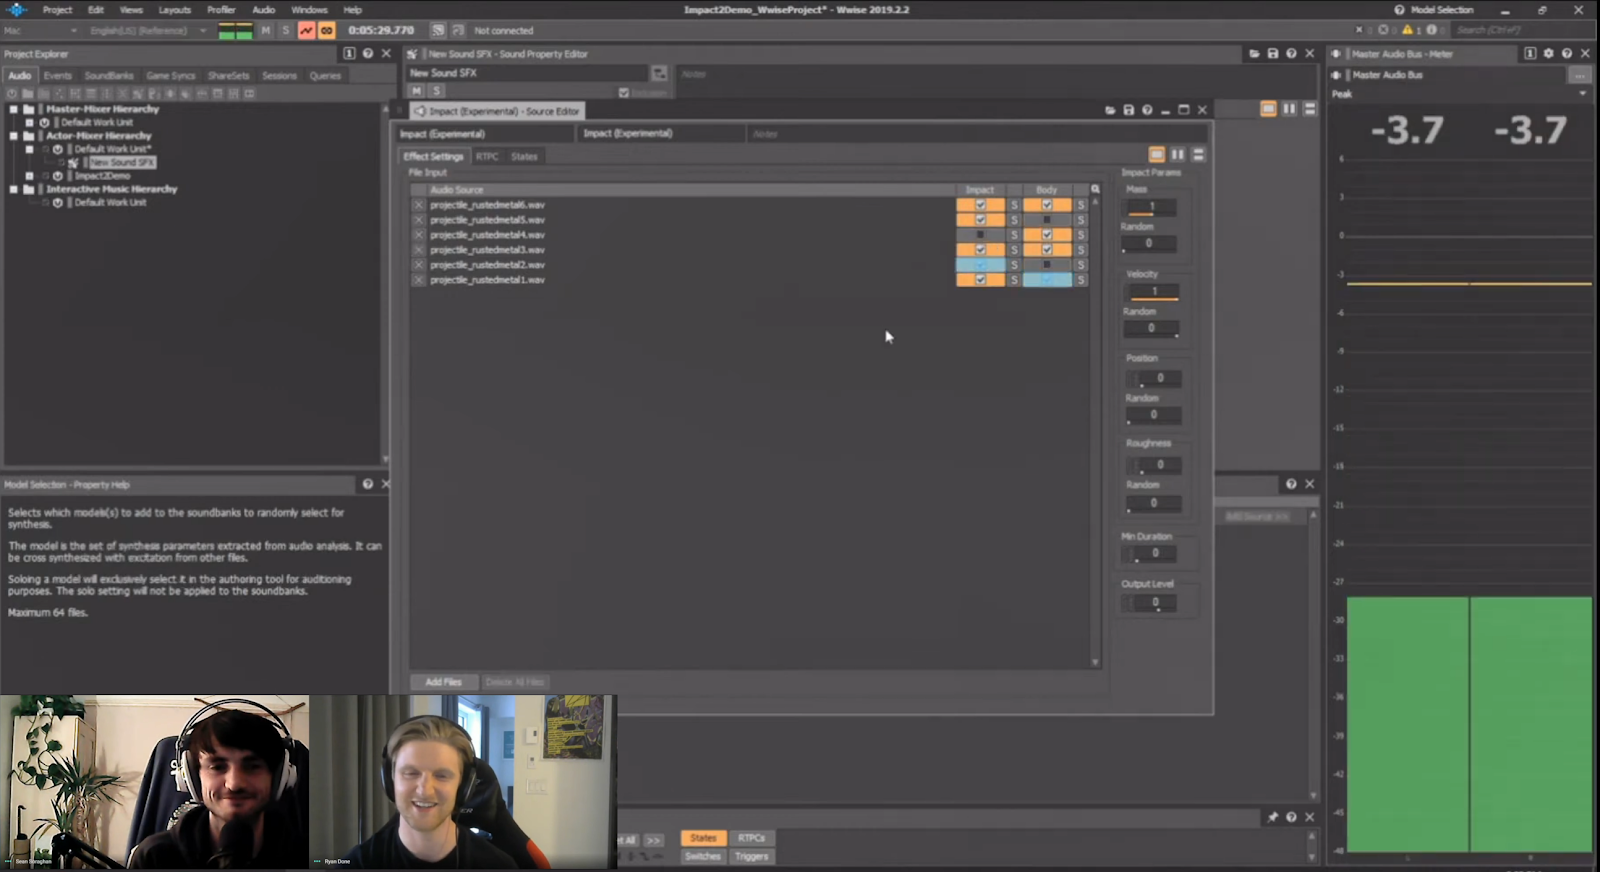Toggle Impact checkbox for projectile_rustedmetal3.wav

tap(980, 250)
